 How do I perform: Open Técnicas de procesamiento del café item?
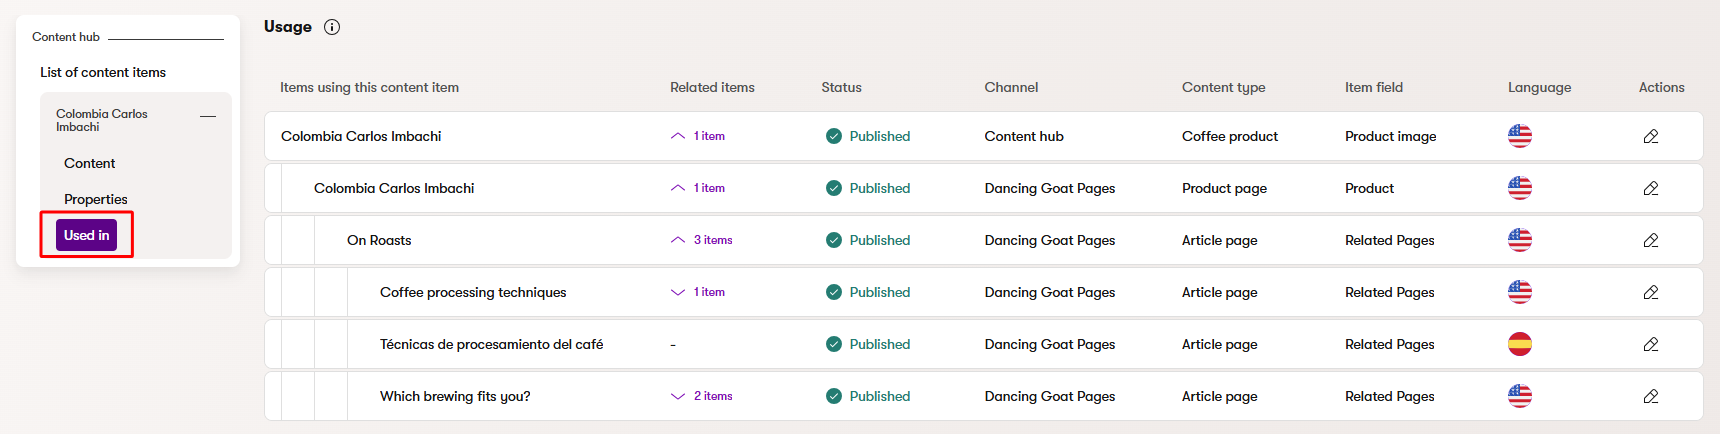pyautogui.click(x=491, y=344)
